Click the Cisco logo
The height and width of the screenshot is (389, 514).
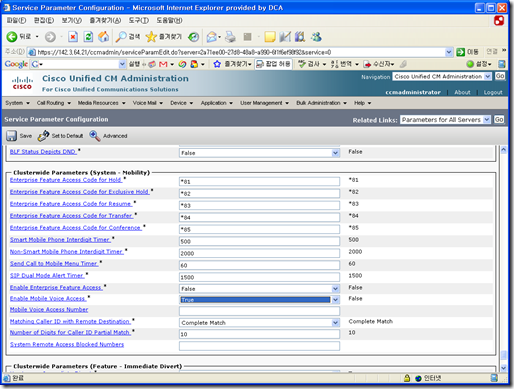[x=22, y=83]
